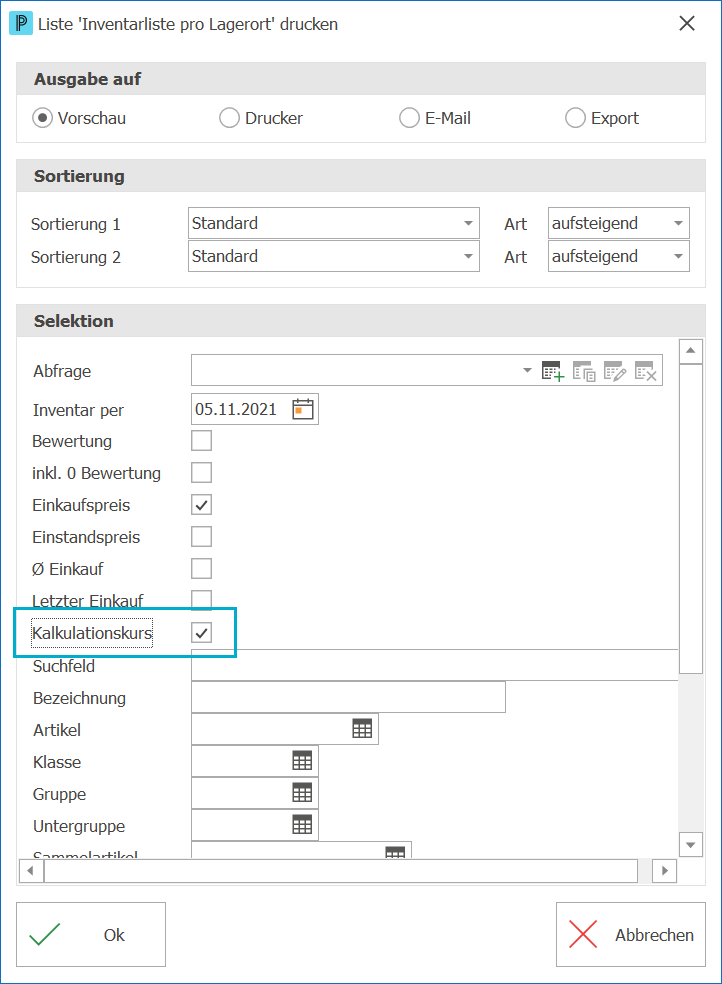
Task: Click the copy query icon
Action: point(584,371)
